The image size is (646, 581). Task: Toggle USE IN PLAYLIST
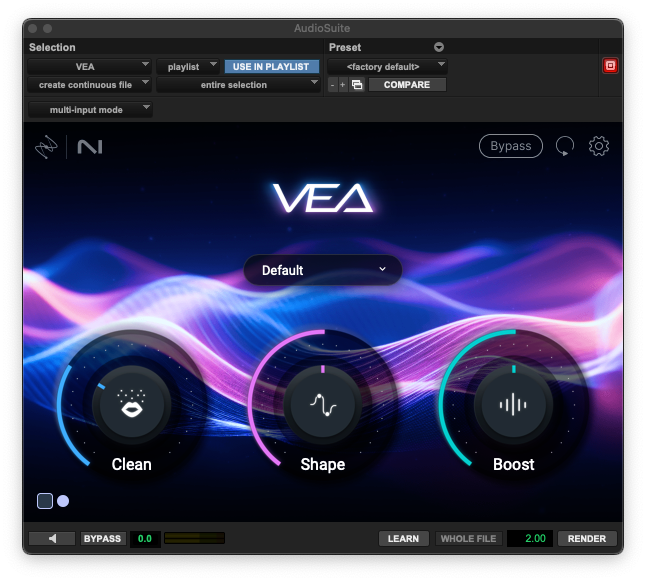[272, 66]
